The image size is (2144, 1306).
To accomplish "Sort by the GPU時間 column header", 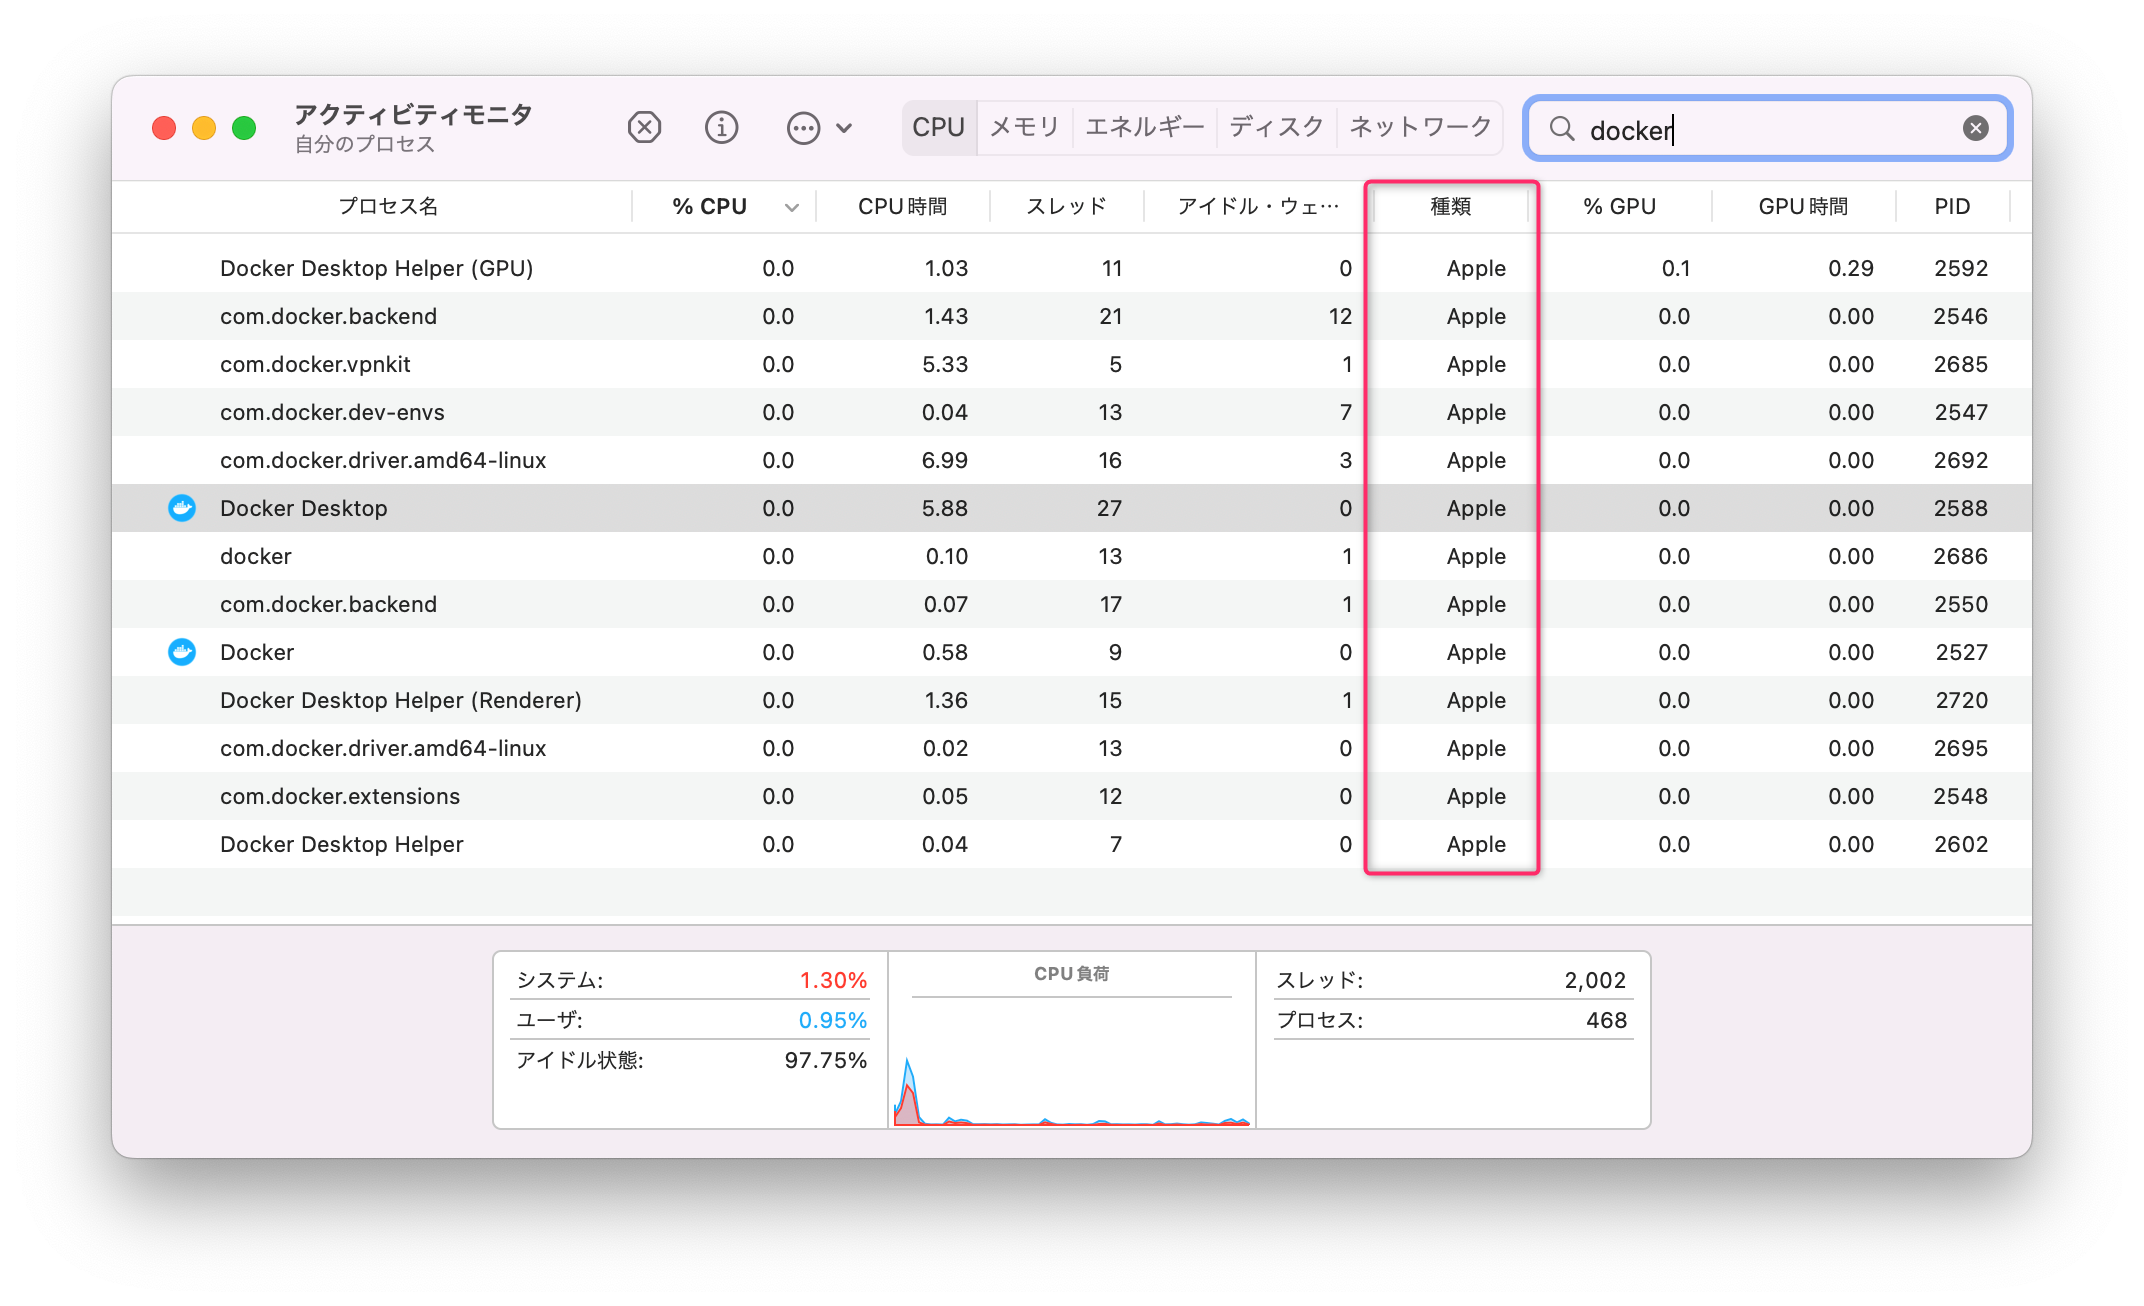I will (x=1803, y=206).
